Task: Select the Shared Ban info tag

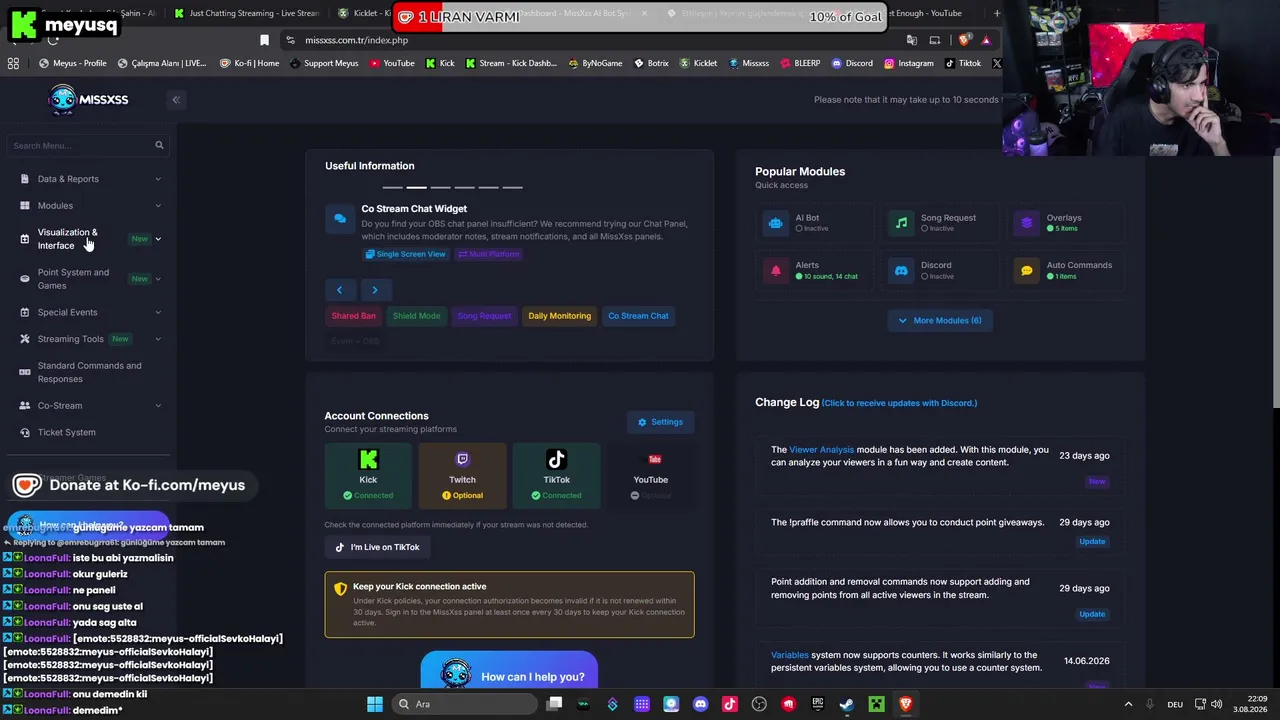Action: [x=354, y=316]
